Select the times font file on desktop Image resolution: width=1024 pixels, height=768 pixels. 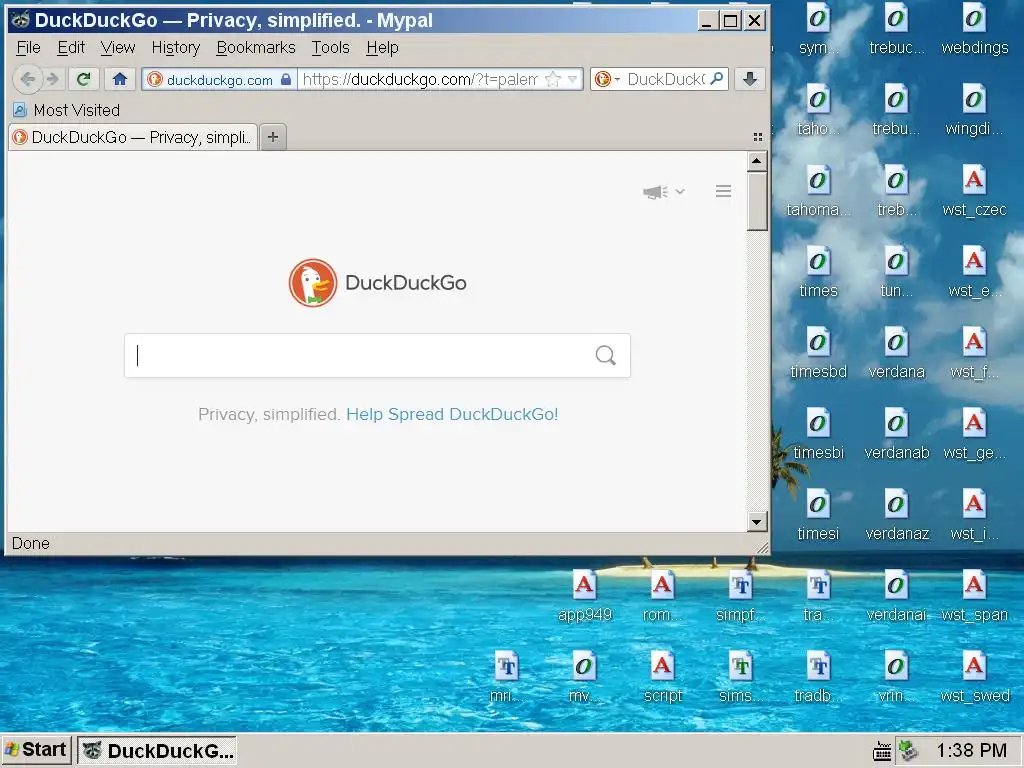[818, 273]
